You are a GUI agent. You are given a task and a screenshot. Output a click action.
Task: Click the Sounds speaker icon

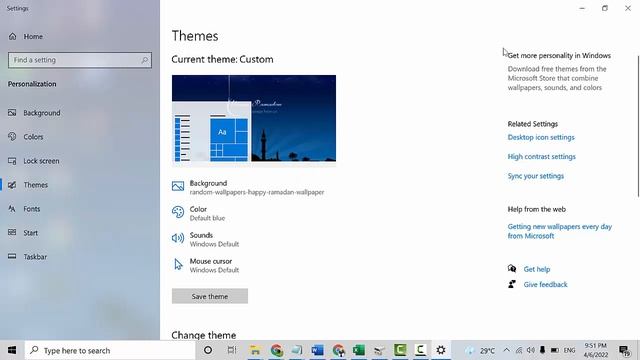tap(178, 238)
